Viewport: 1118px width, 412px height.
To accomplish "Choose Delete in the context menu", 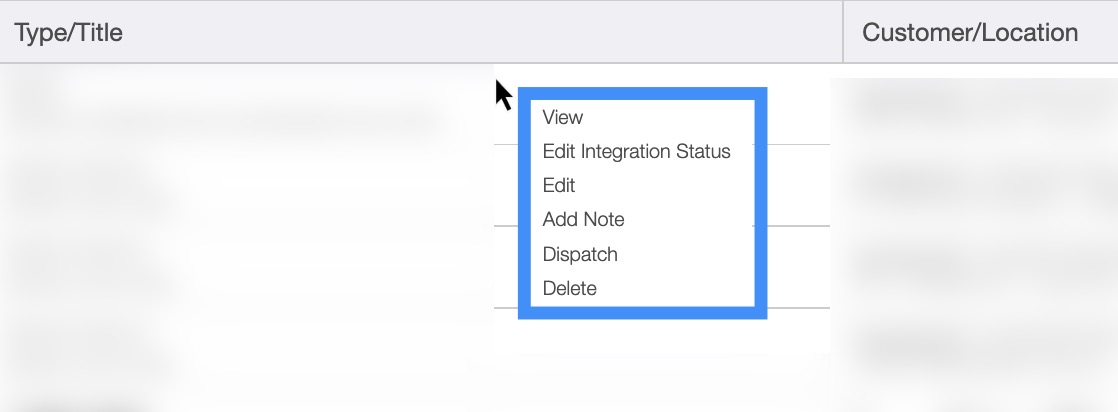I will coord(569,289).
